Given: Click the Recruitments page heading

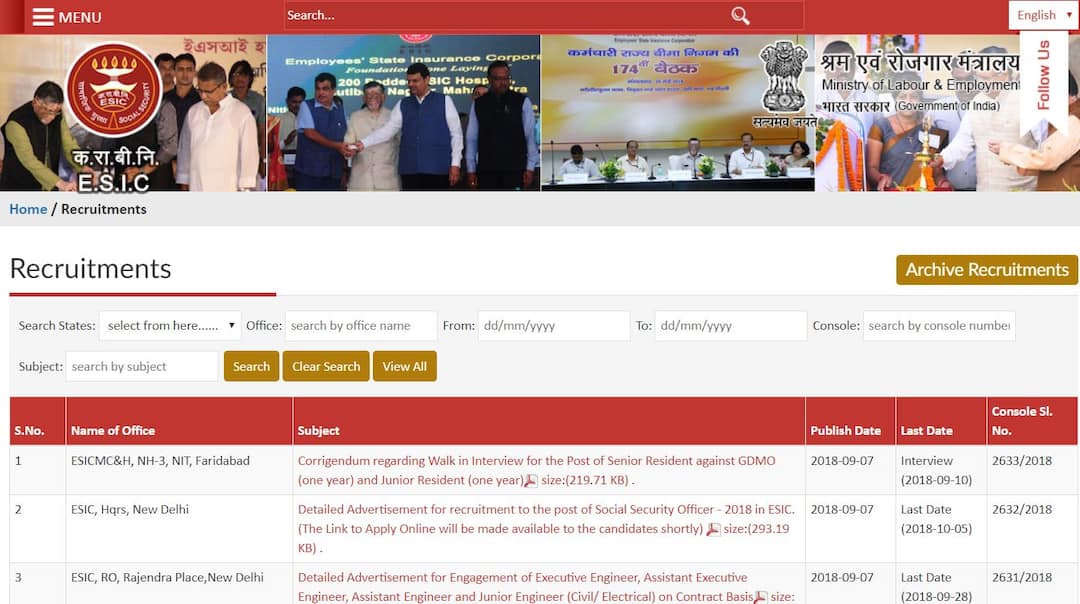Looking at the screenshot, I should pos(90,269).
